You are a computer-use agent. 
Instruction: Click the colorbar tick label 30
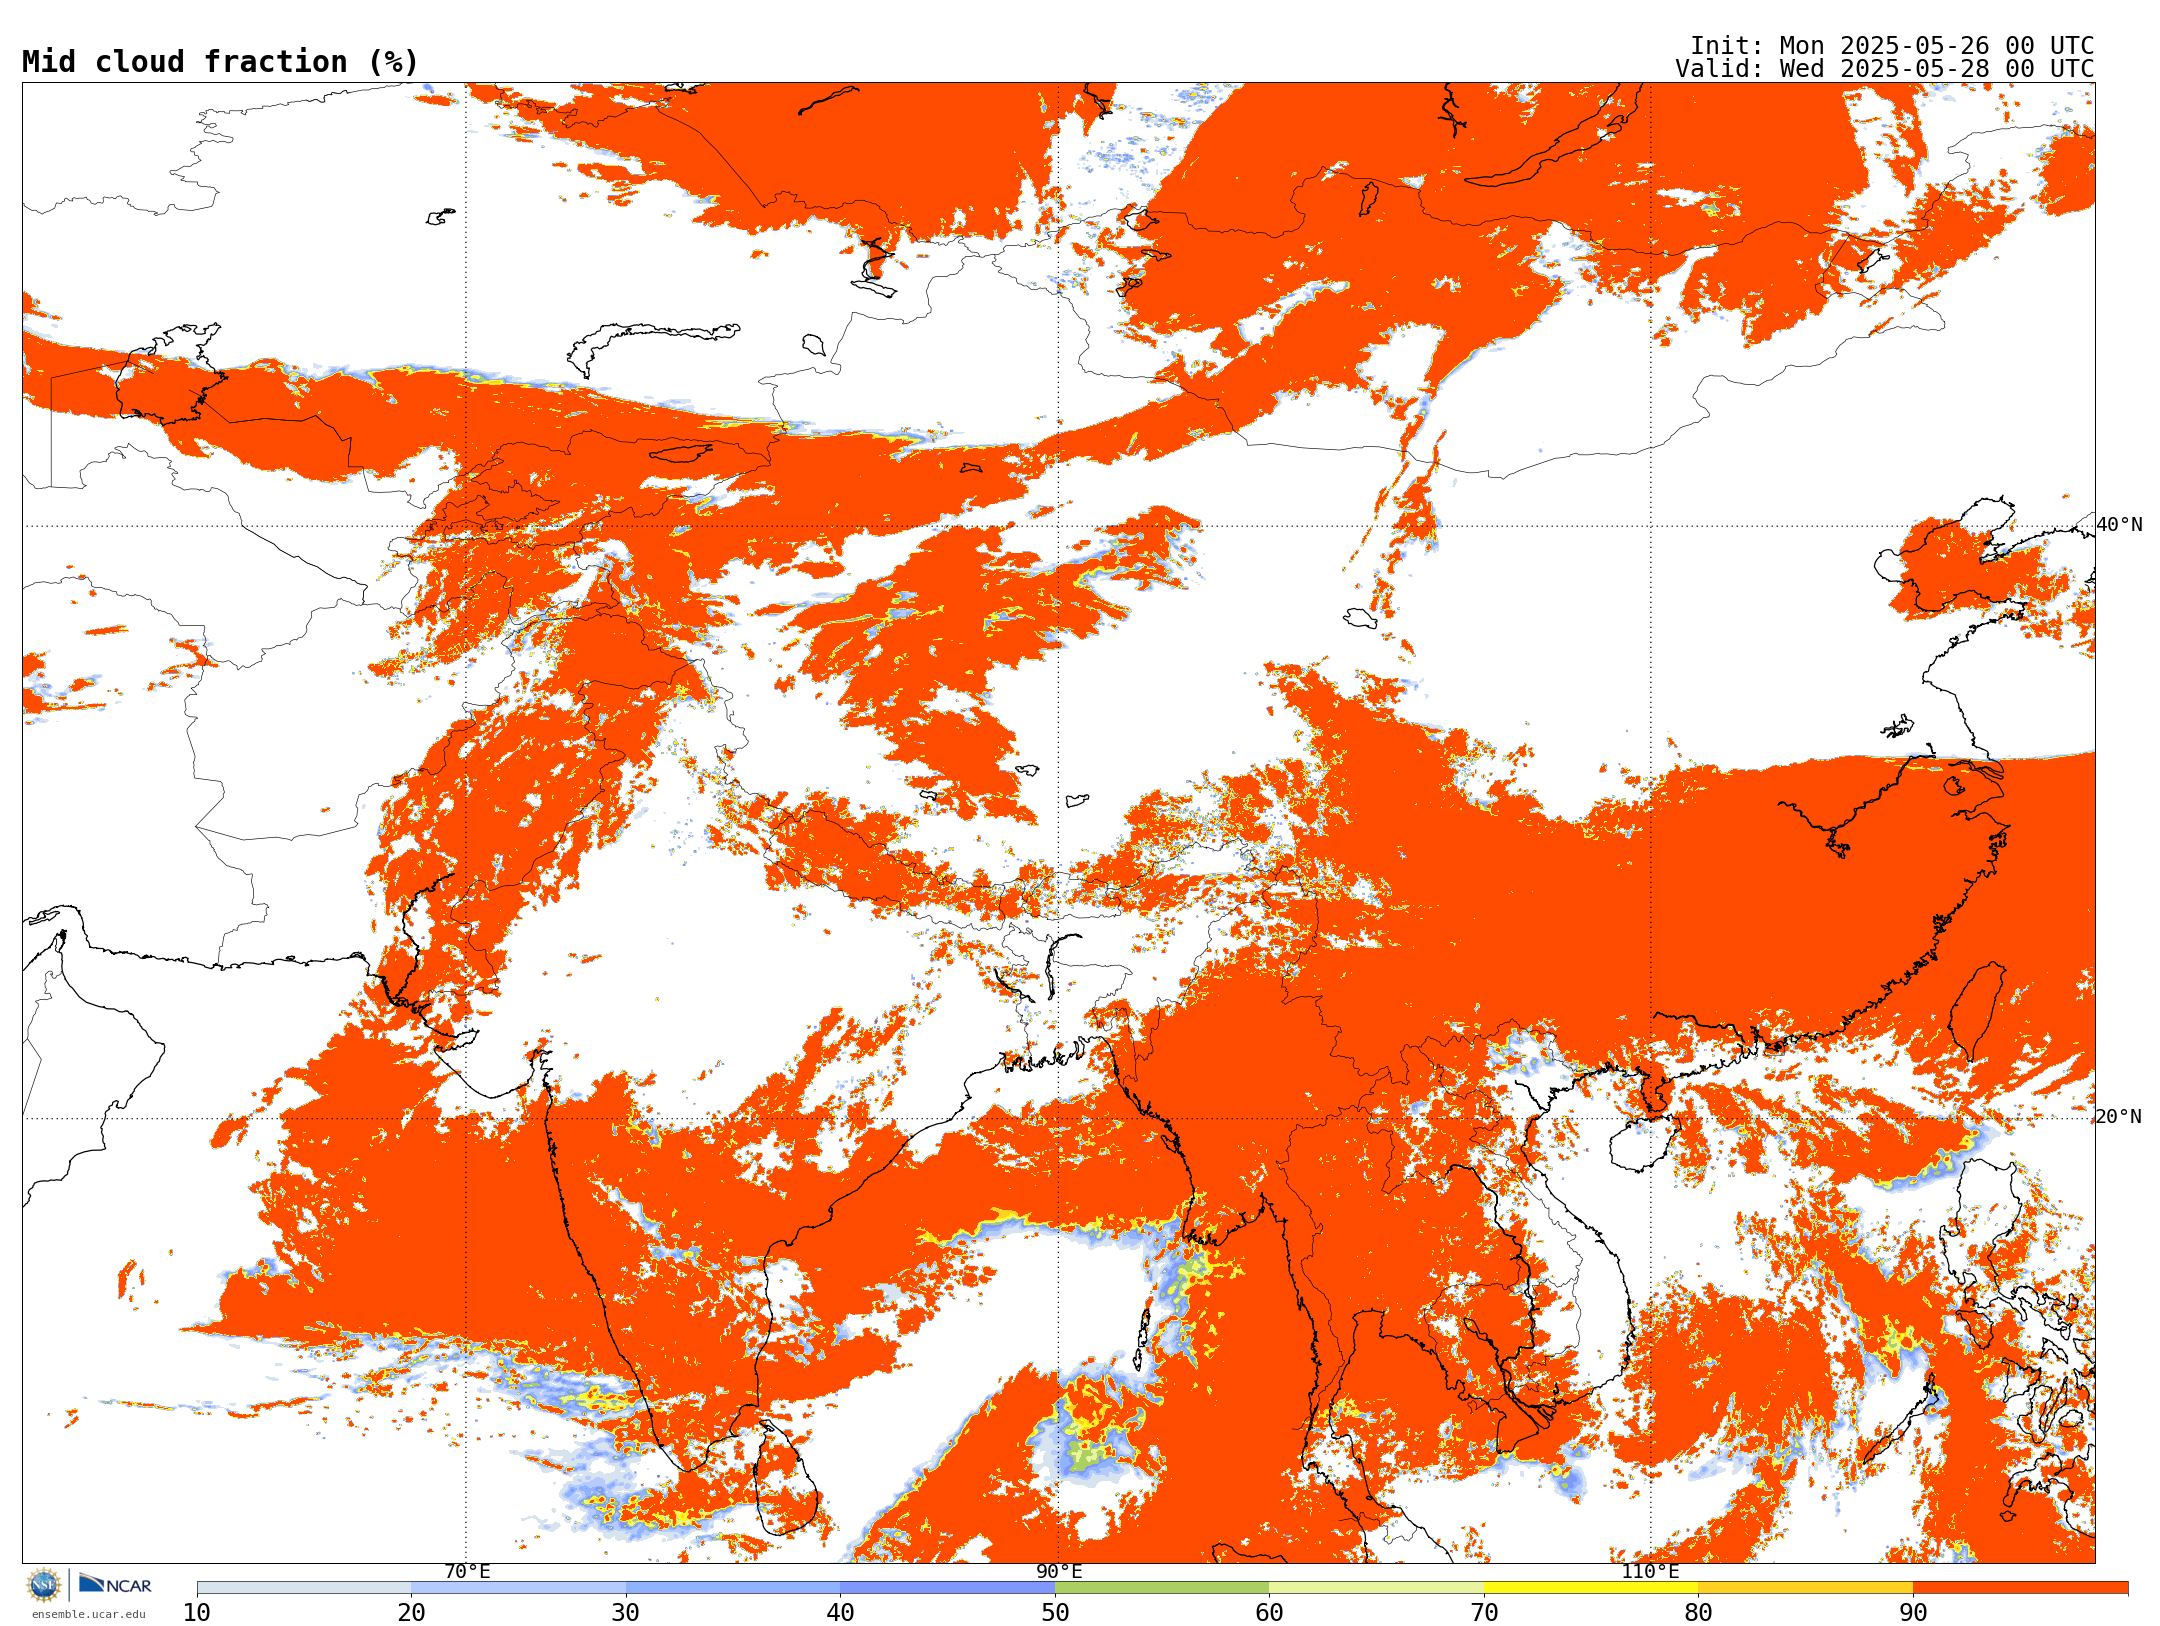pyautogui.click(x=626, y=1613)
